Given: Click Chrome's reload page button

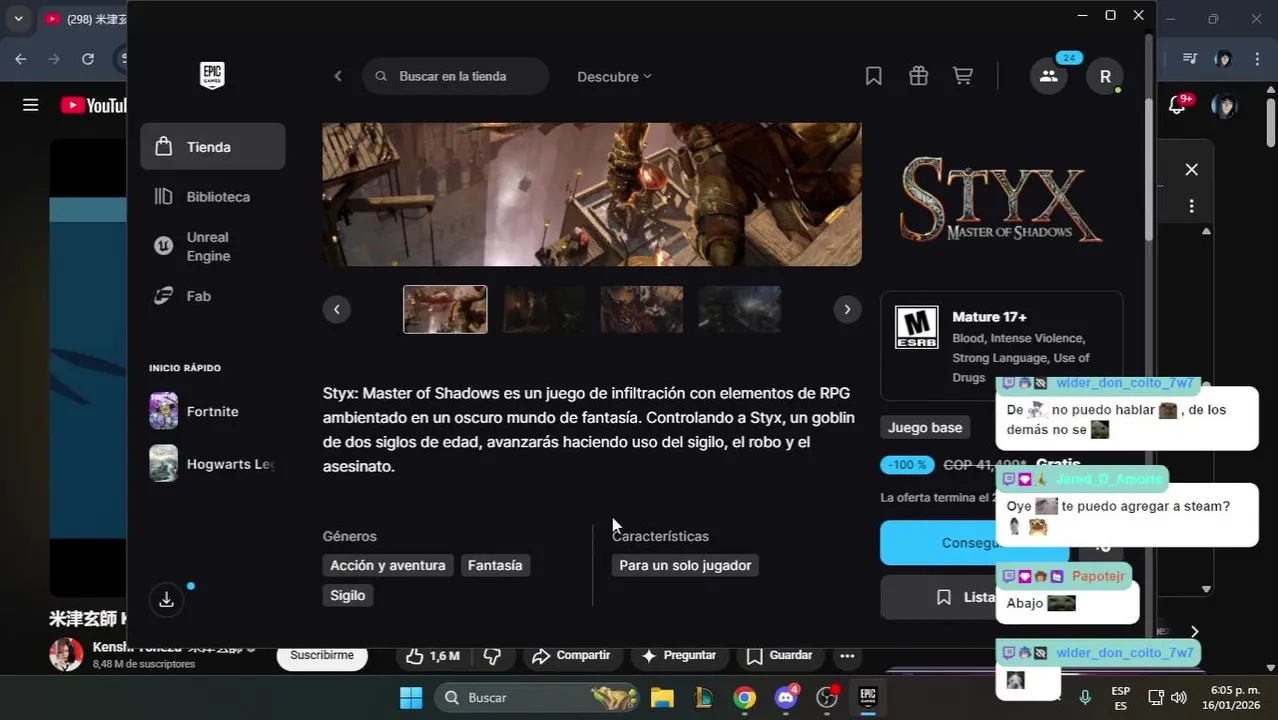Looking at the screenshot, I should click(88, 59).
